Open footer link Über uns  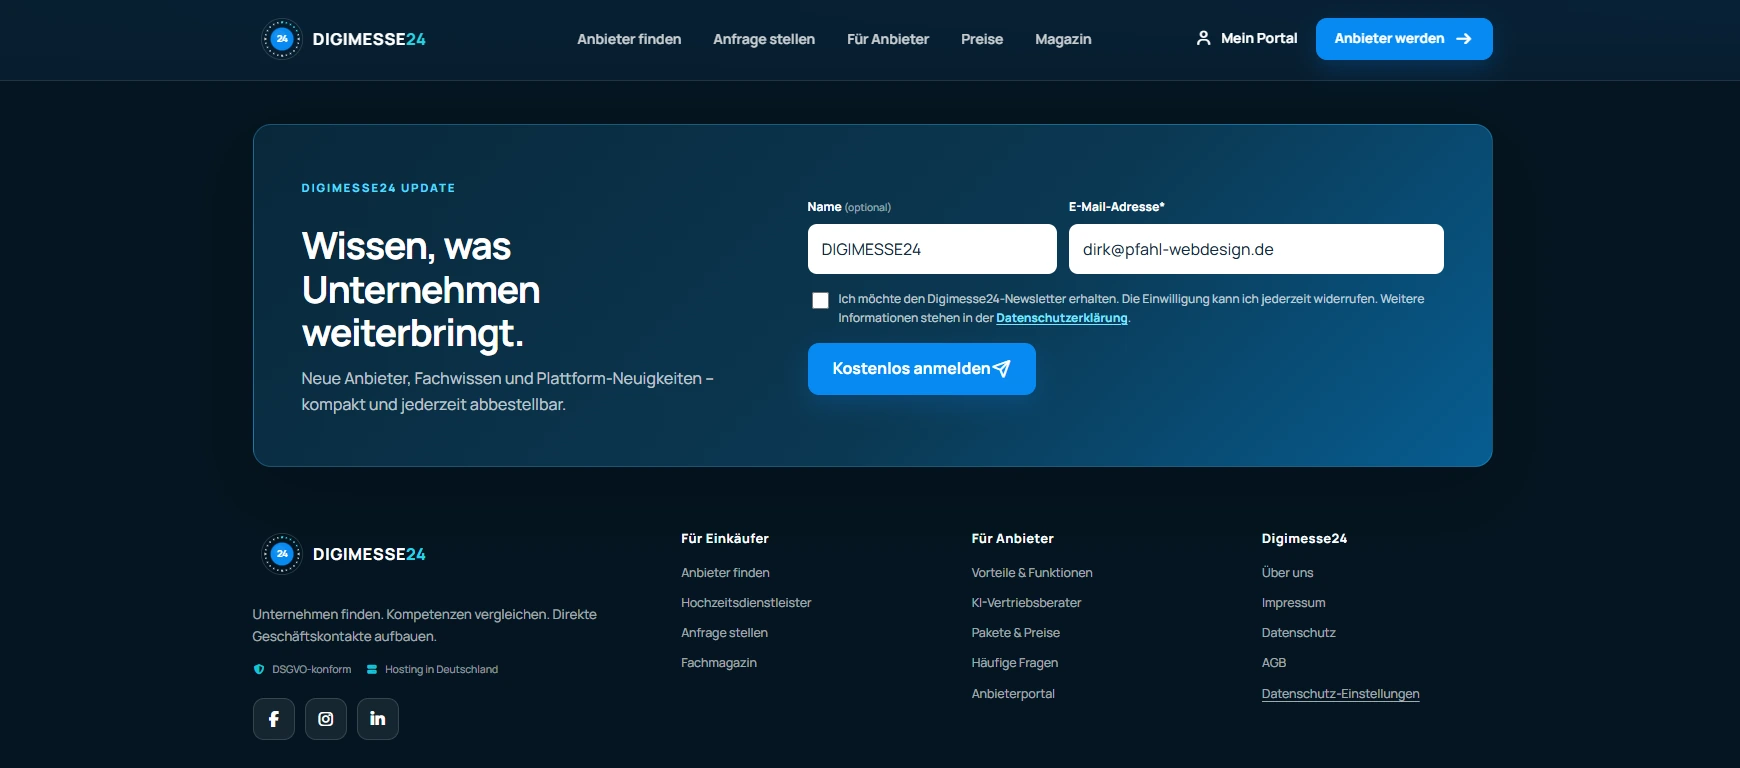pyautogui.click(x=1287, y=573)
